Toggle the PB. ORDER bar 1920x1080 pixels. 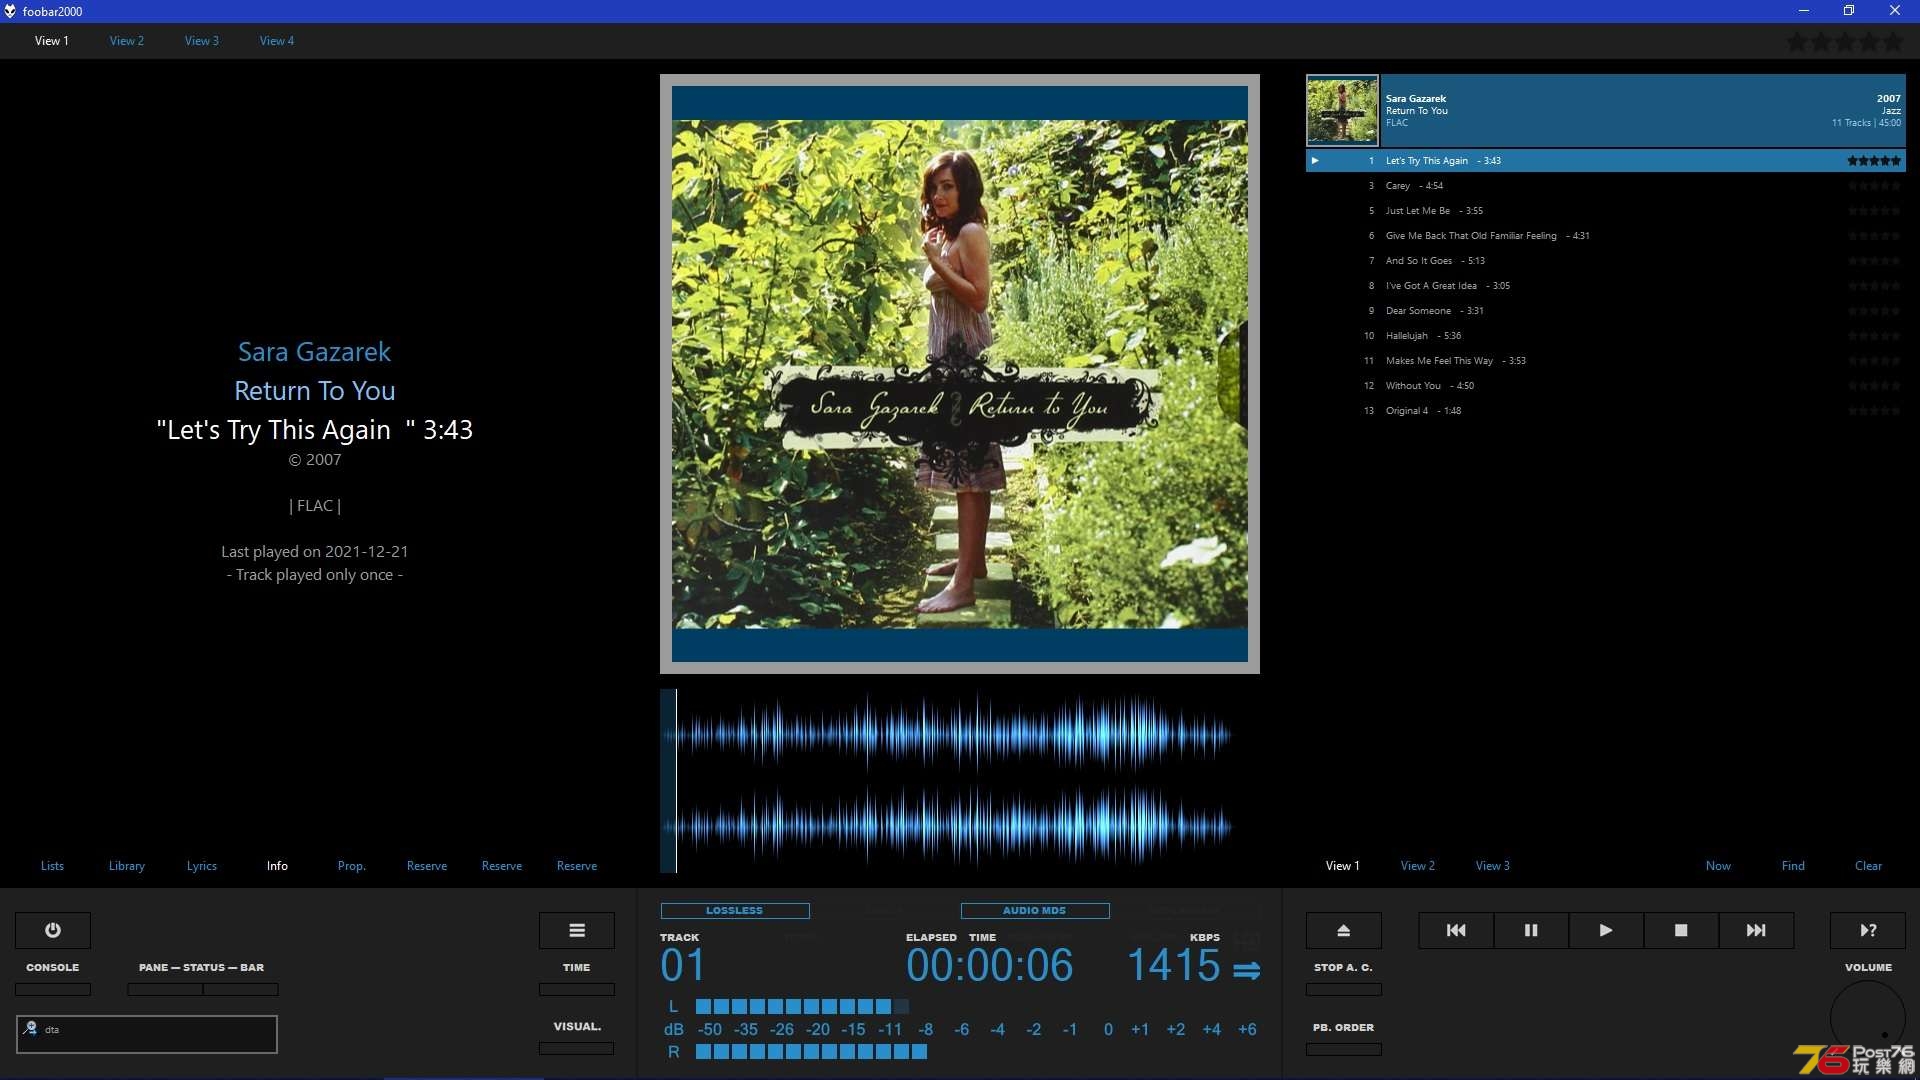(x=1344, y=1050)
